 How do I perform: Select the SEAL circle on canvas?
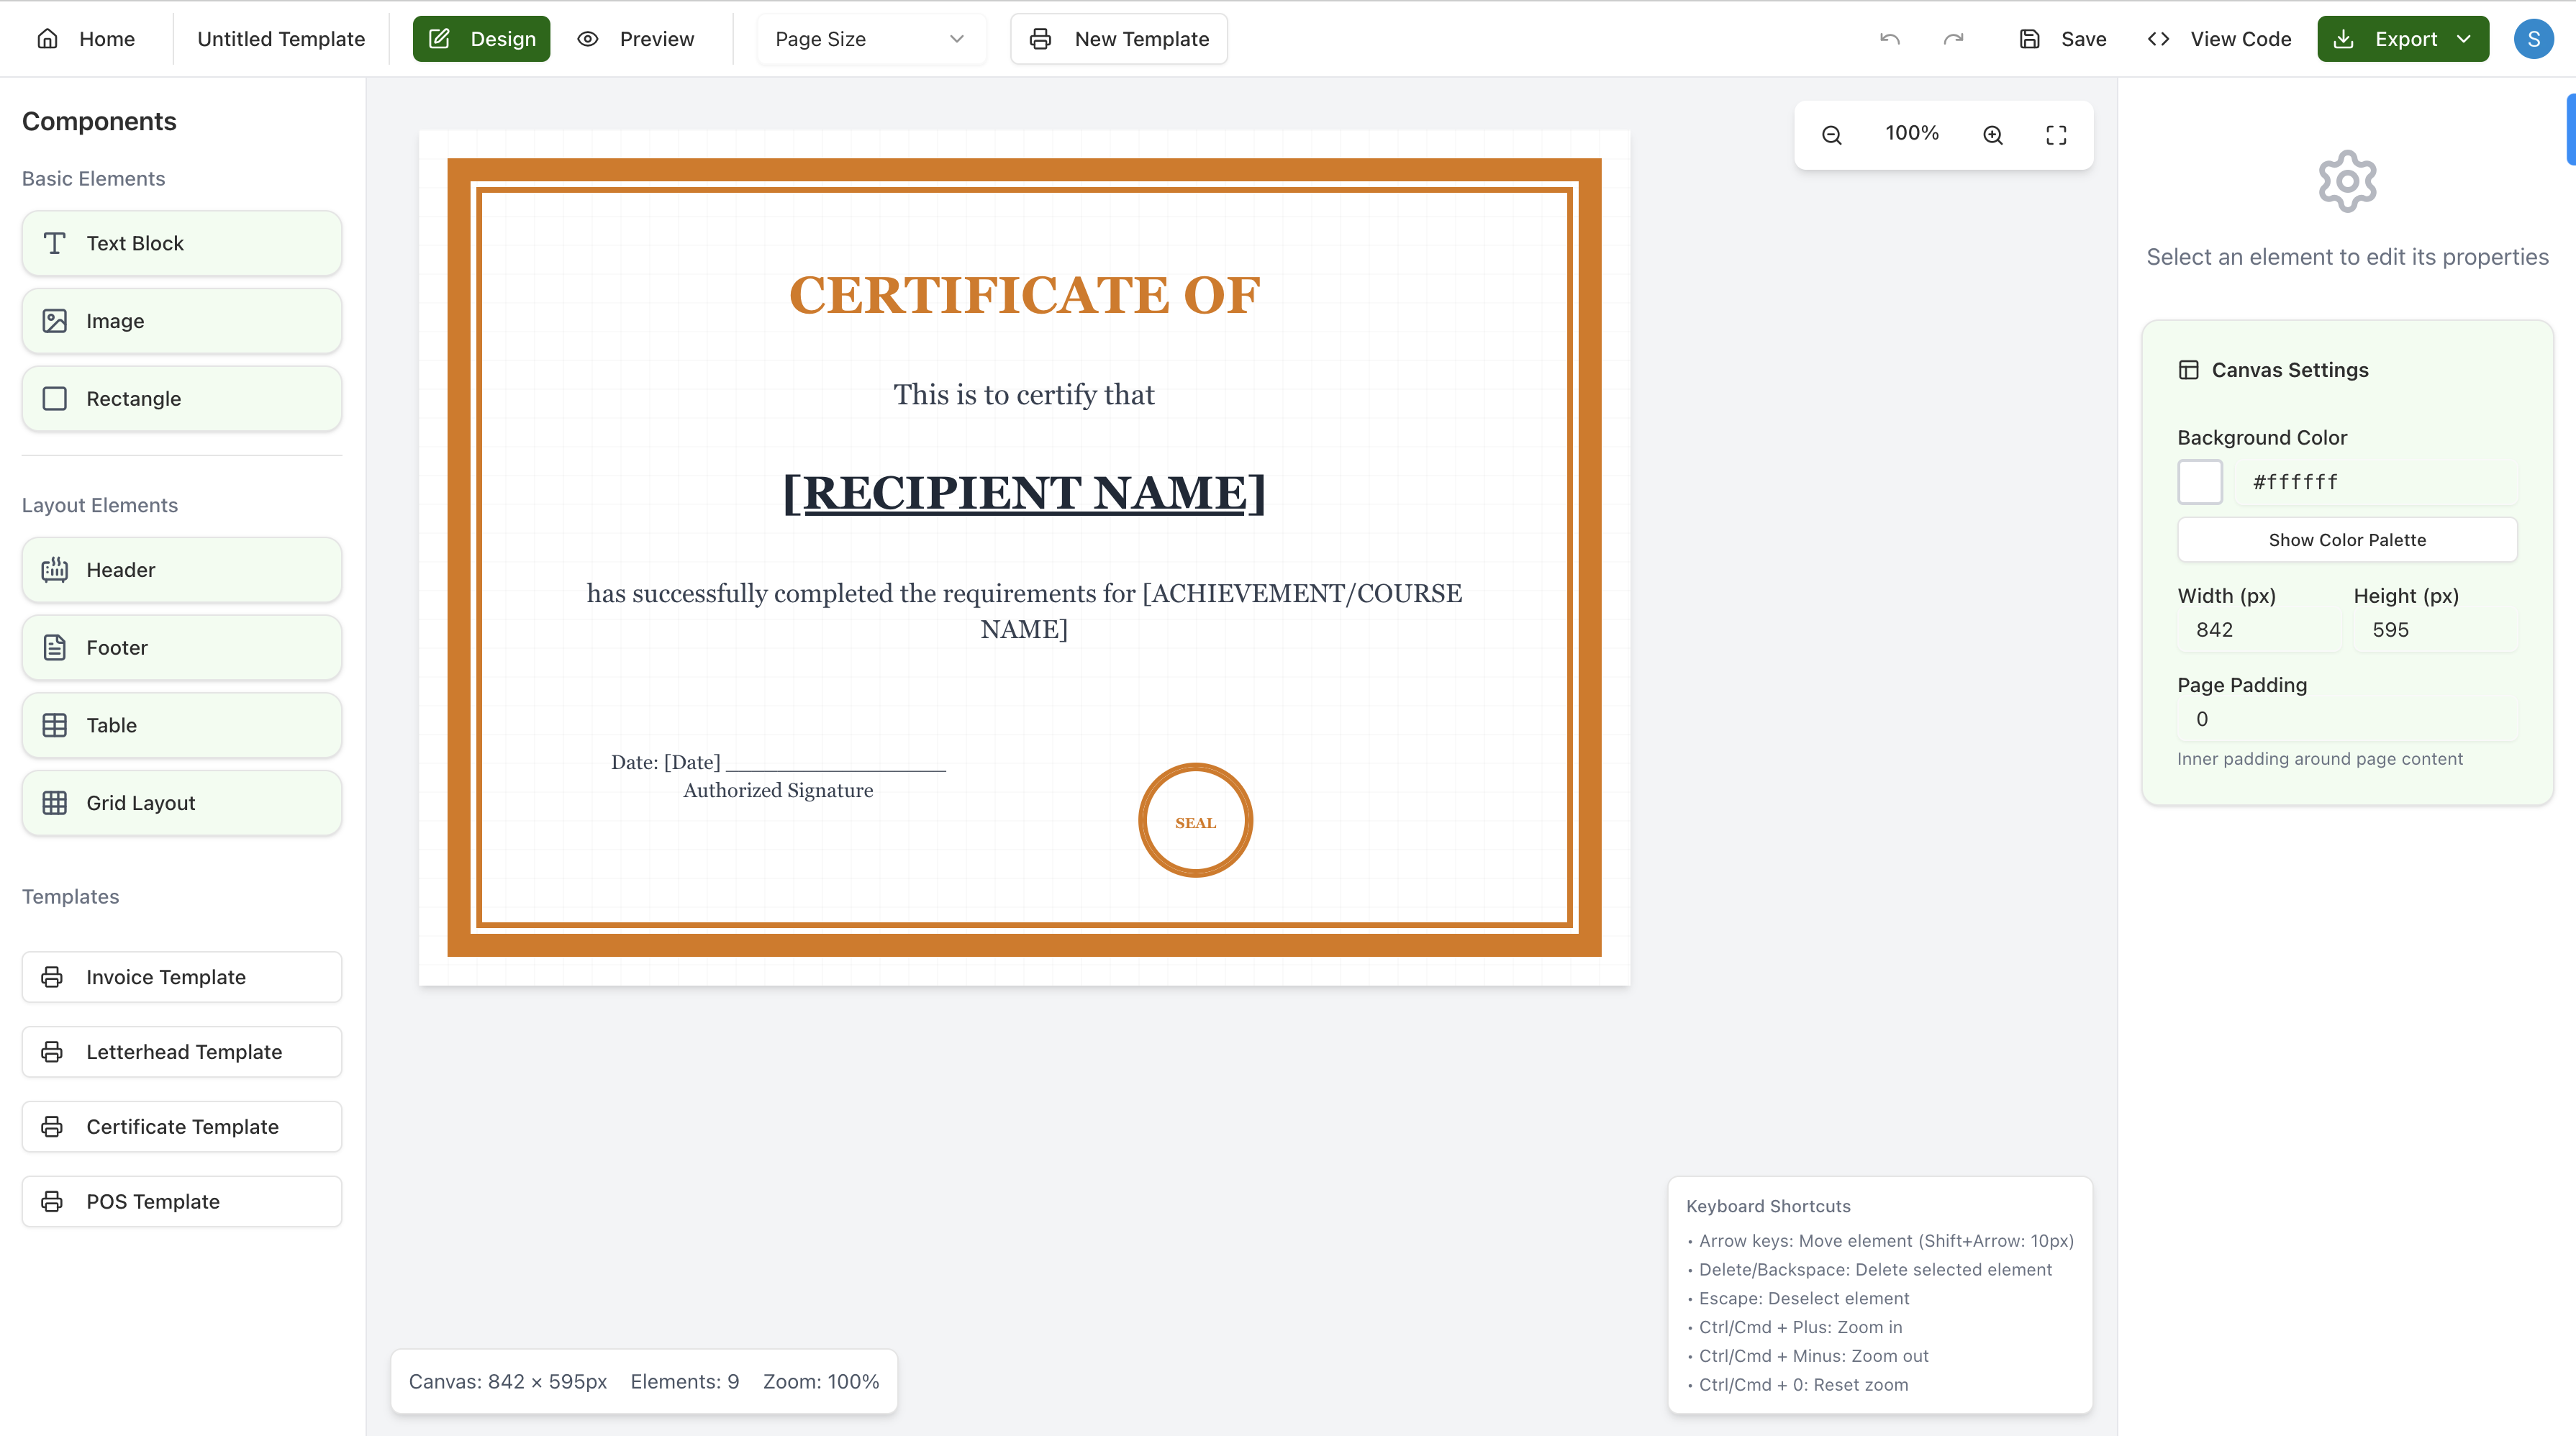(x=1195, y=821)
